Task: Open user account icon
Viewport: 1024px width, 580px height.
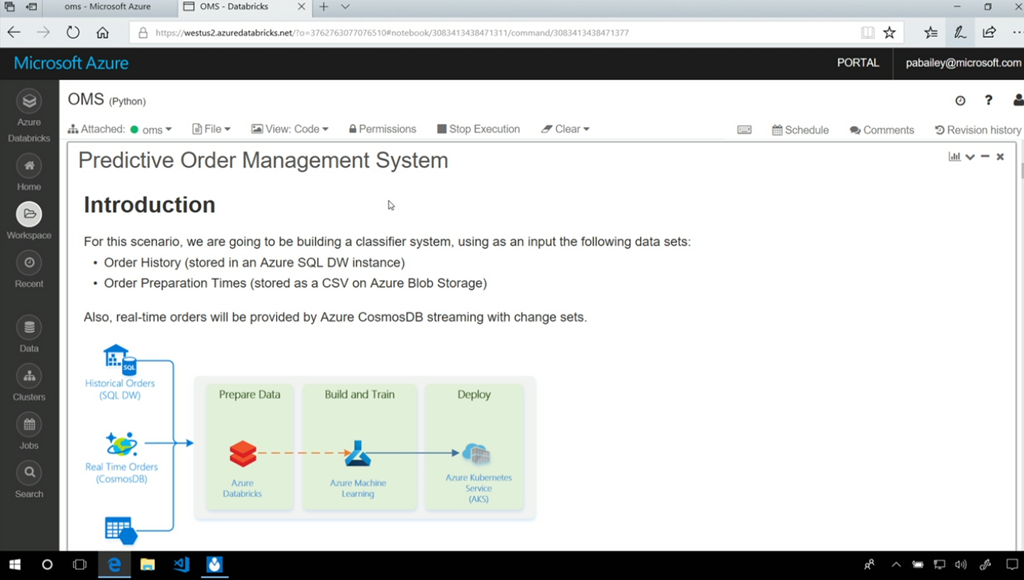Action: 1018,100
